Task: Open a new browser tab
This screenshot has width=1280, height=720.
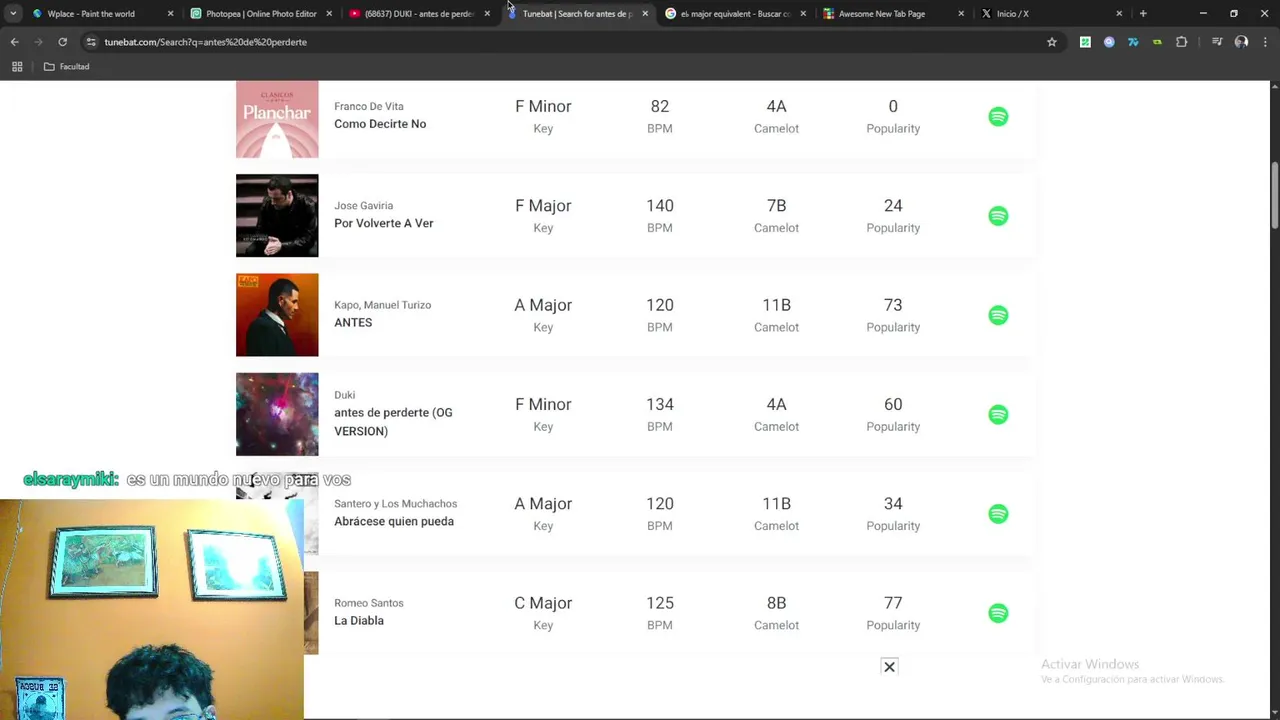Action: tap(1143, 14)
